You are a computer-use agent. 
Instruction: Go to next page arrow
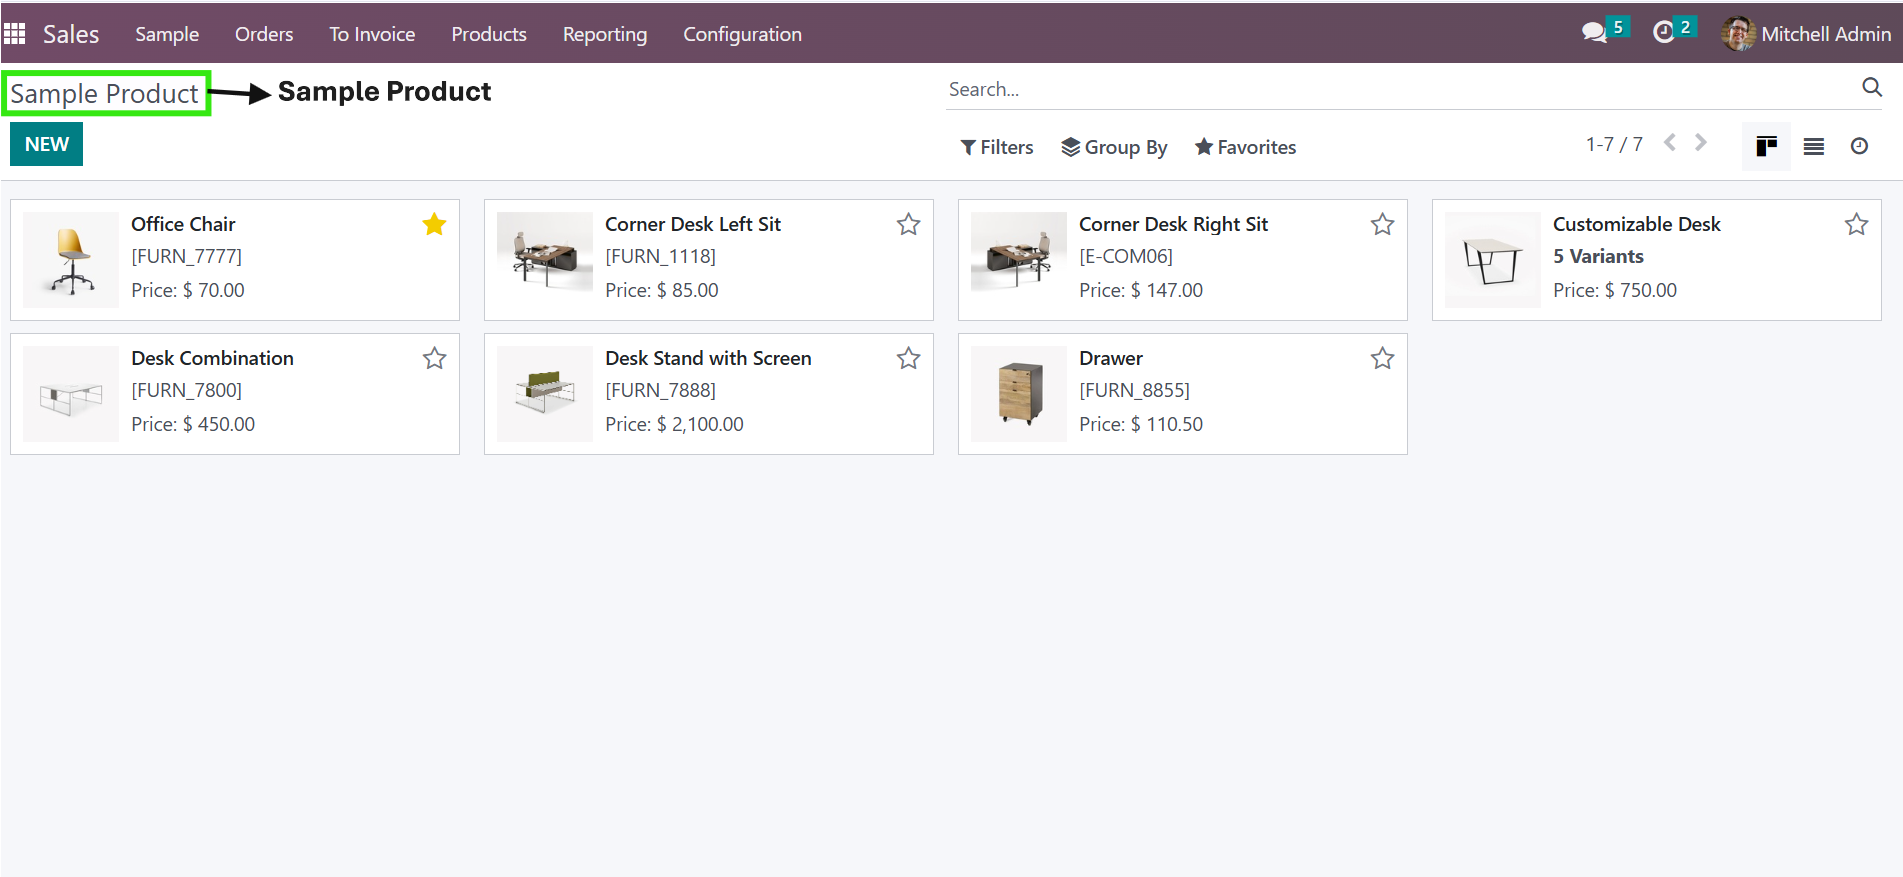tap(1700, 143)
